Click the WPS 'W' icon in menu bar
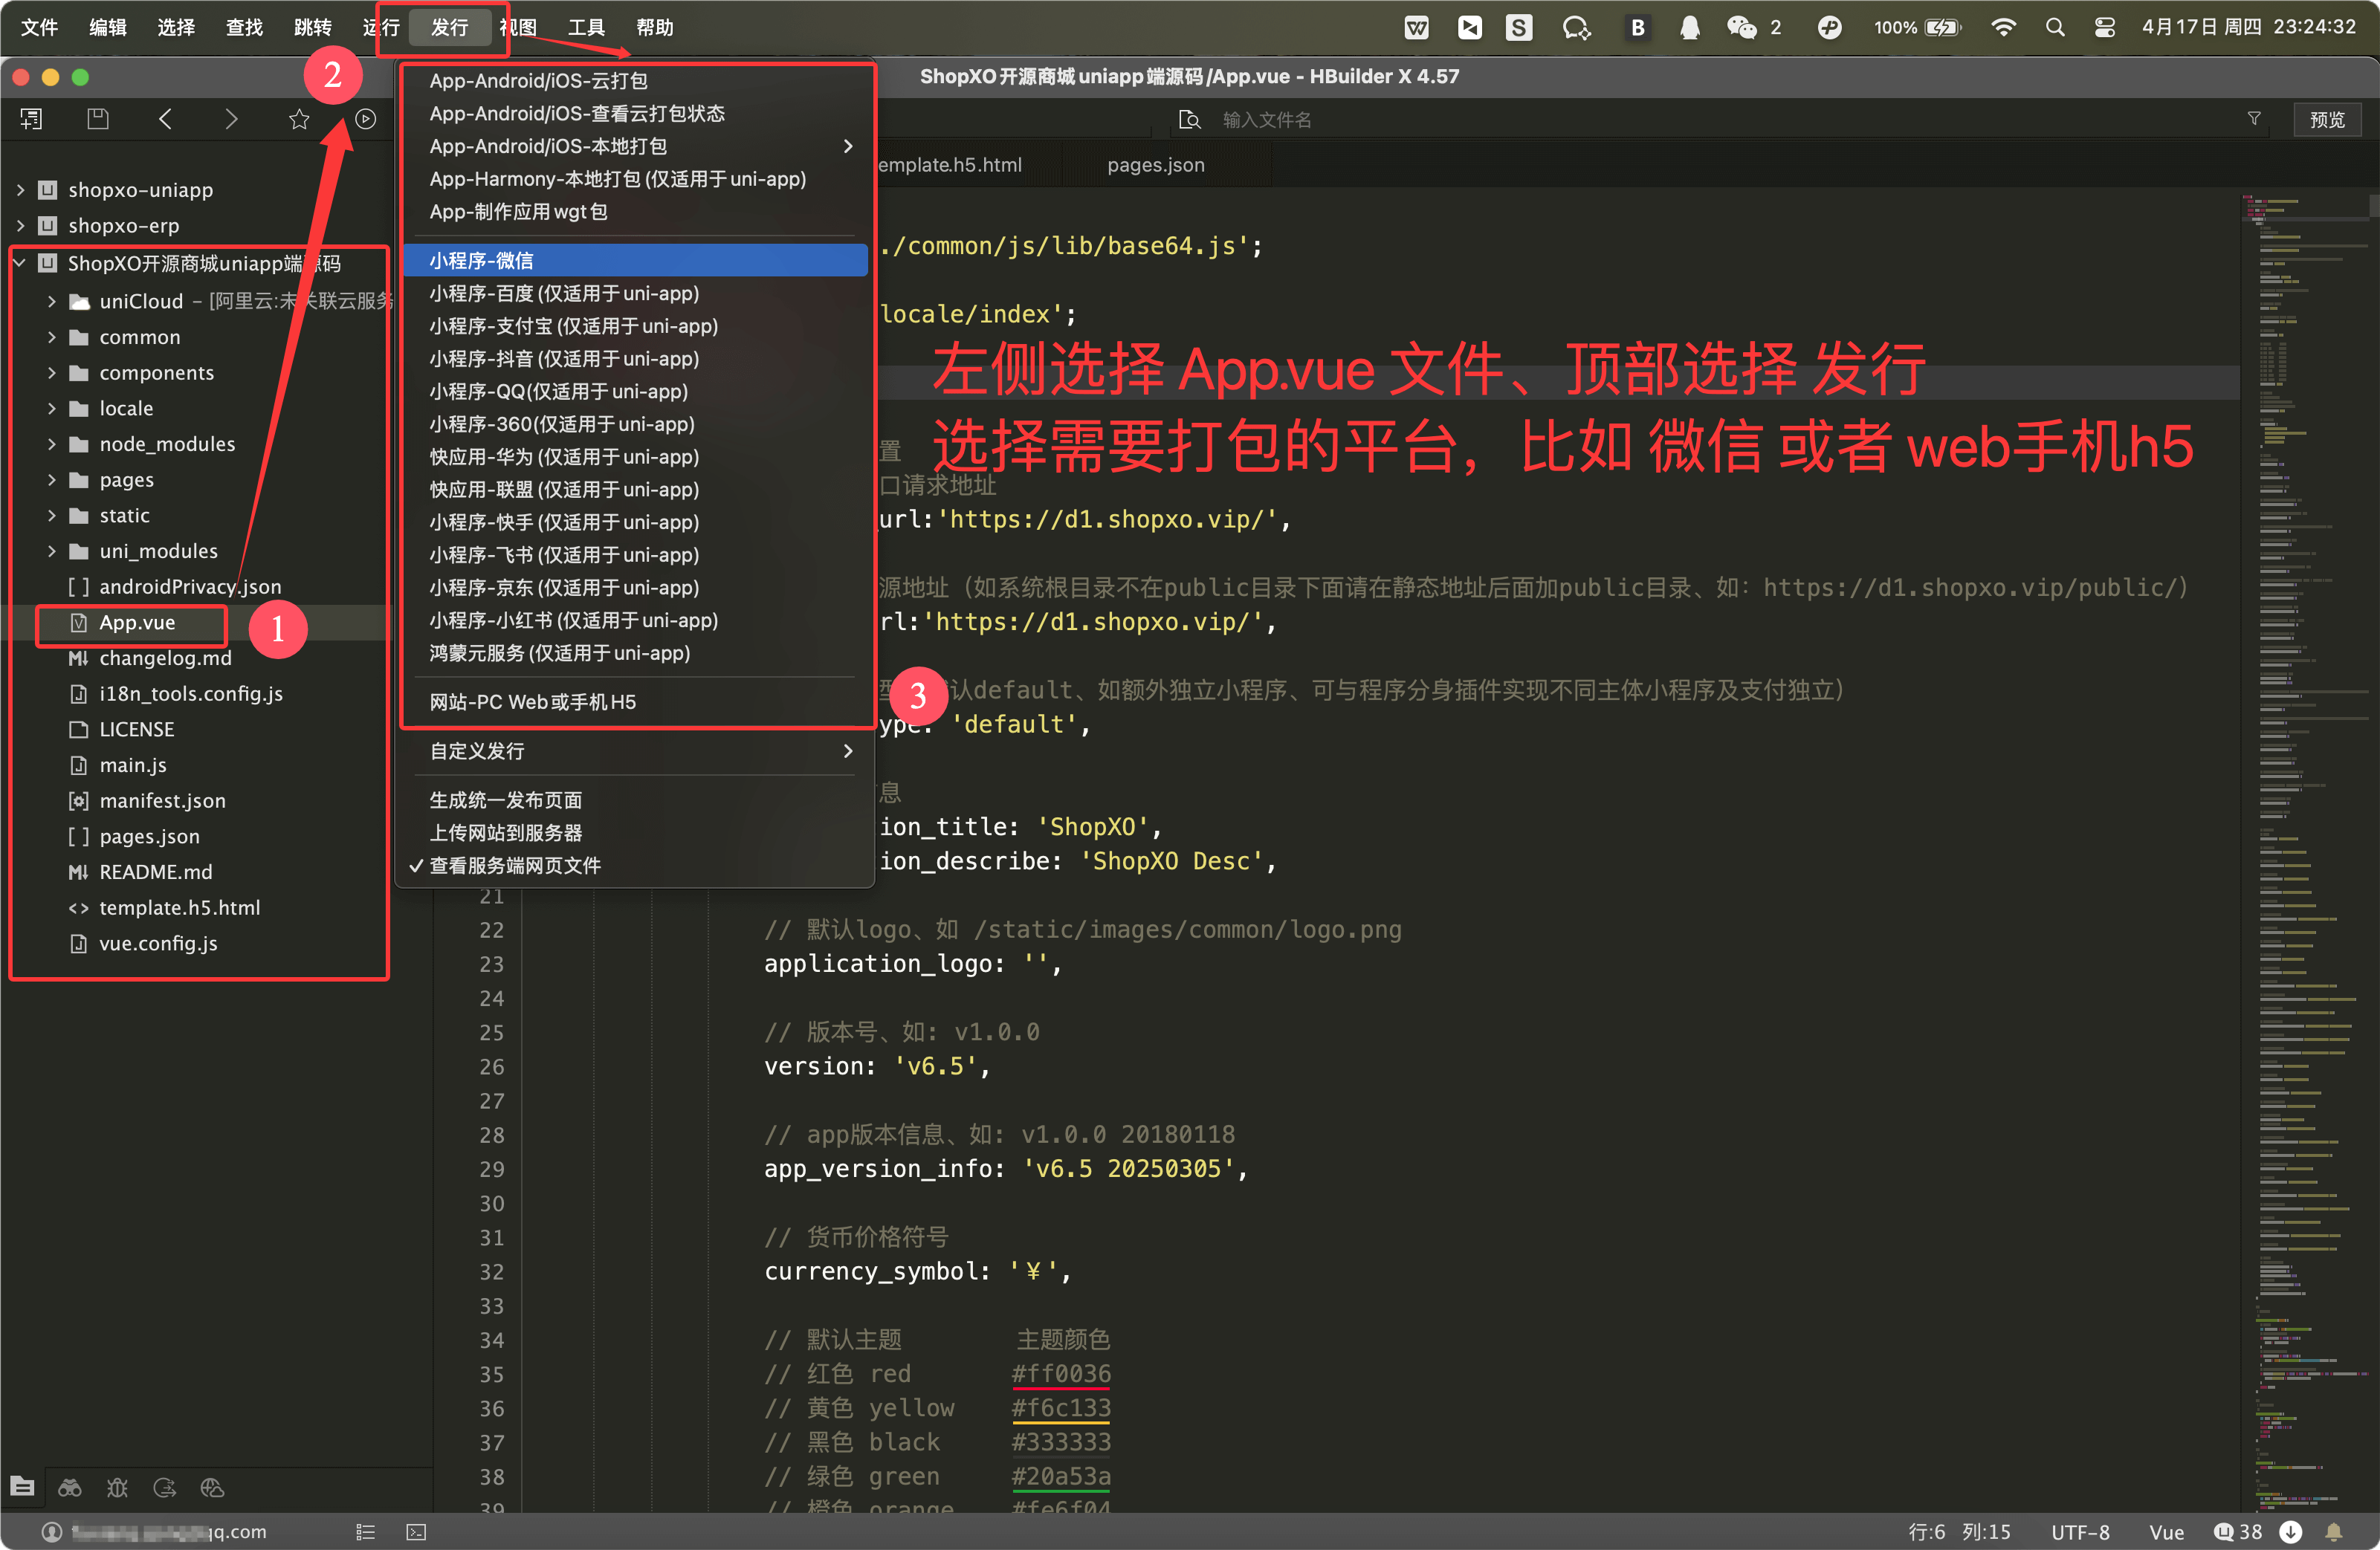 click(1416, 27)
